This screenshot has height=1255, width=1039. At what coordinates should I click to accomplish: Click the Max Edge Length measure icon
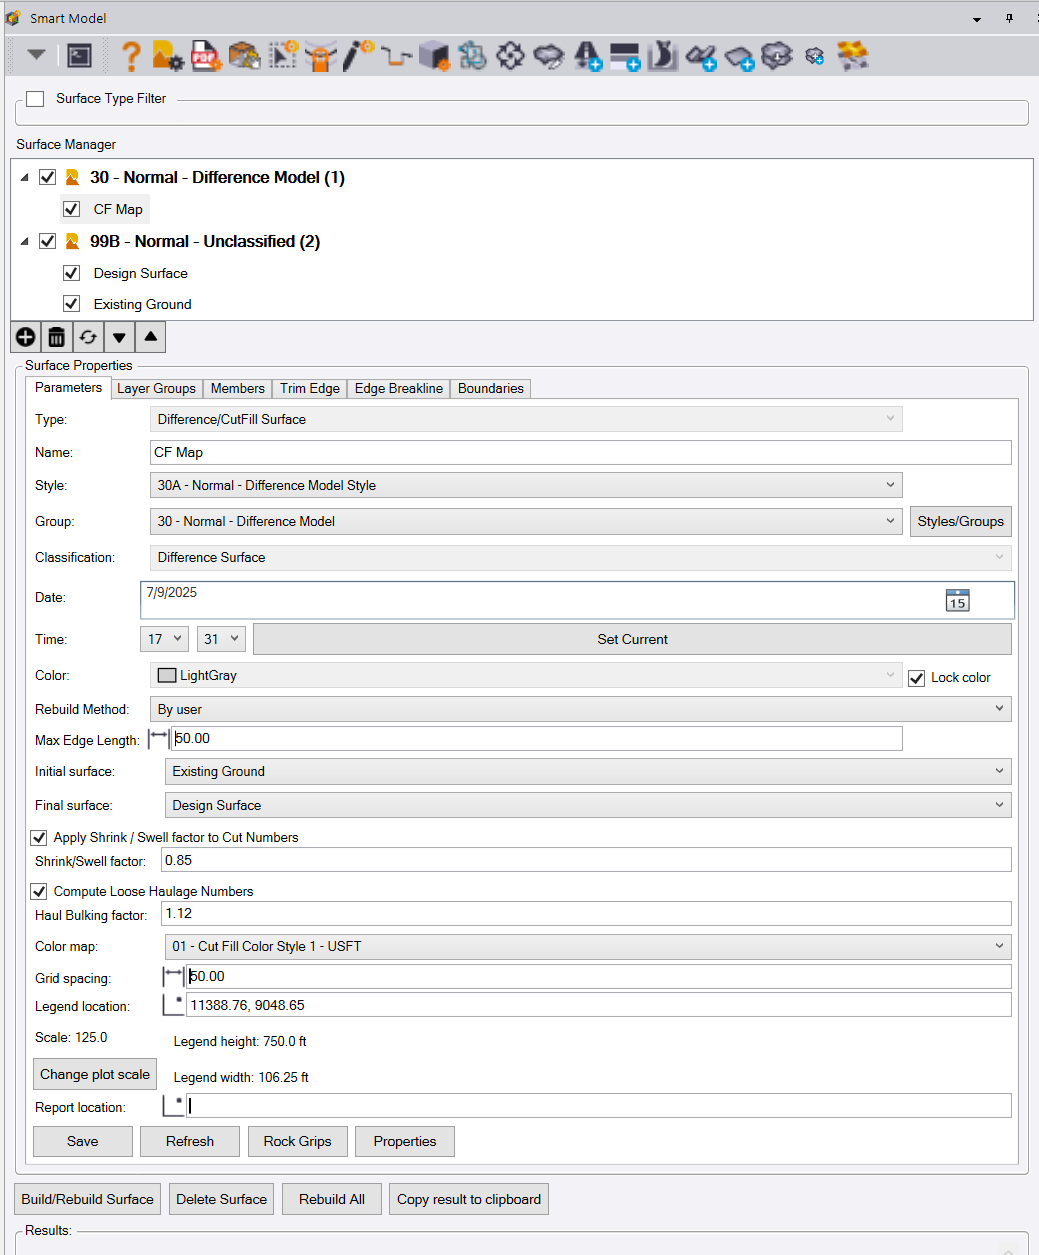[x=158, y=739]
